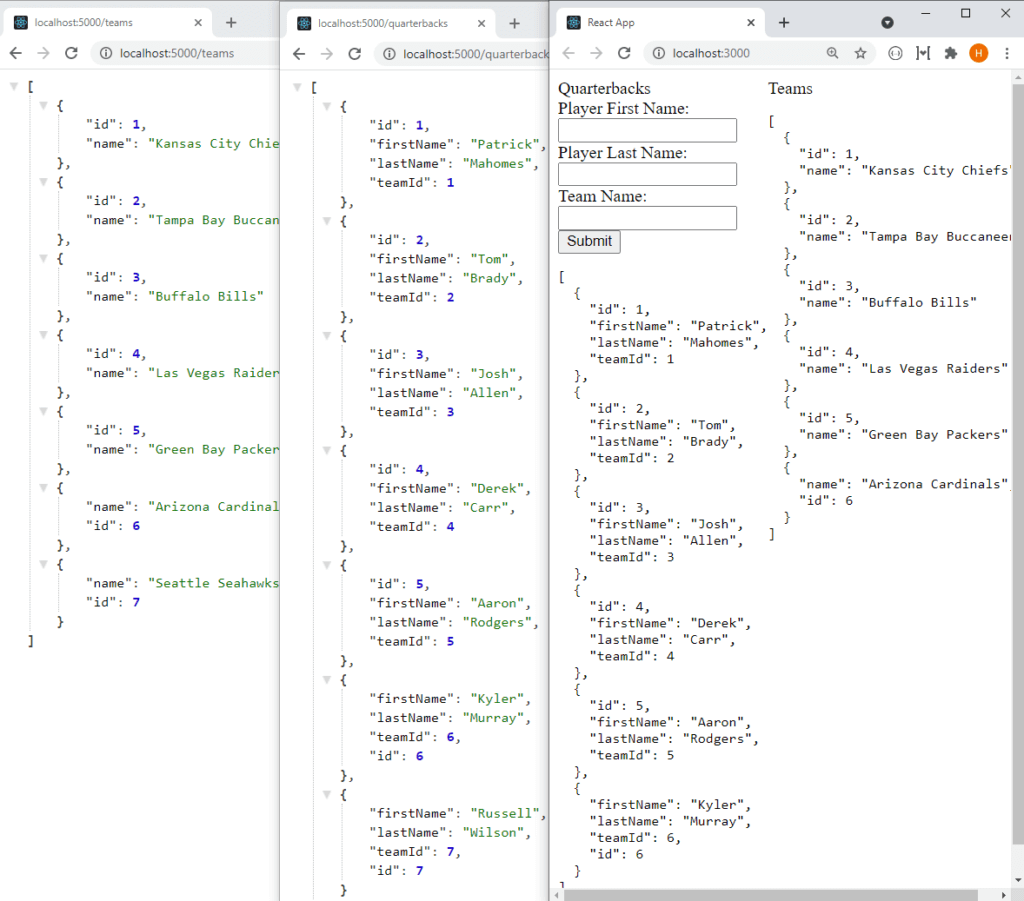This screenshot has width=1024, height=901.
Task: Collapse the root array in the quarterbacks view
Action: (297, 87)
